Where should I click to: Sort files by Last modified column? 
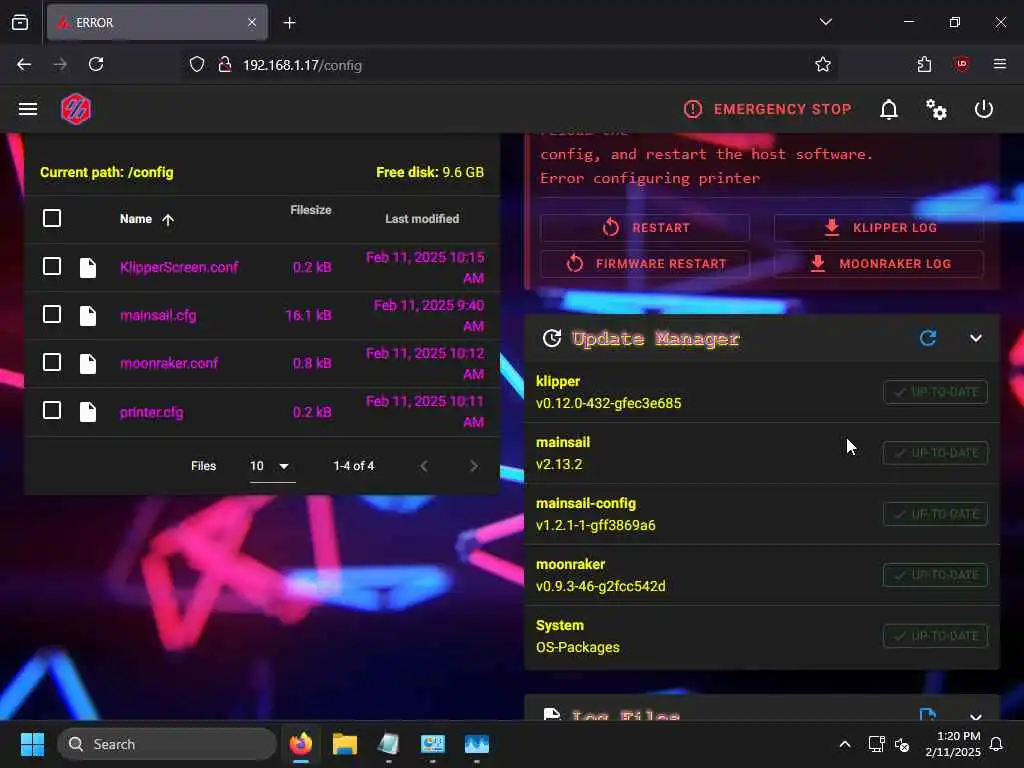(422, 219)
